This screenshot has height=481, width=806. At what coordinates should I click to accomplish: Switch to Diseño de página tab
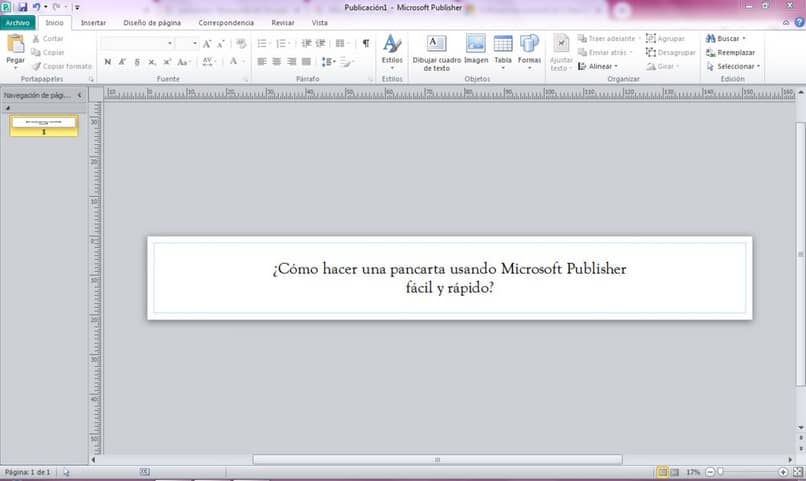pyautogui.click(x=152, y=23)
